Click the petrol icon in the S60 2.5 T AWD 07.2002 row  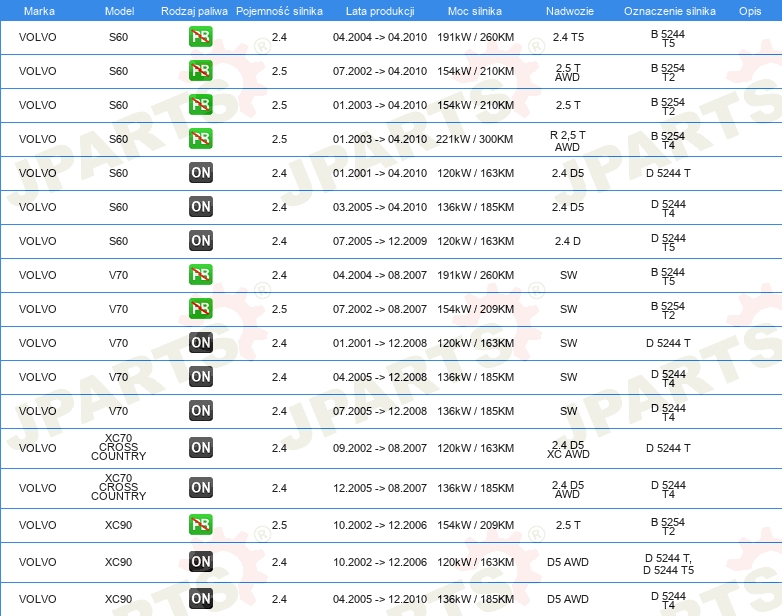200,71
